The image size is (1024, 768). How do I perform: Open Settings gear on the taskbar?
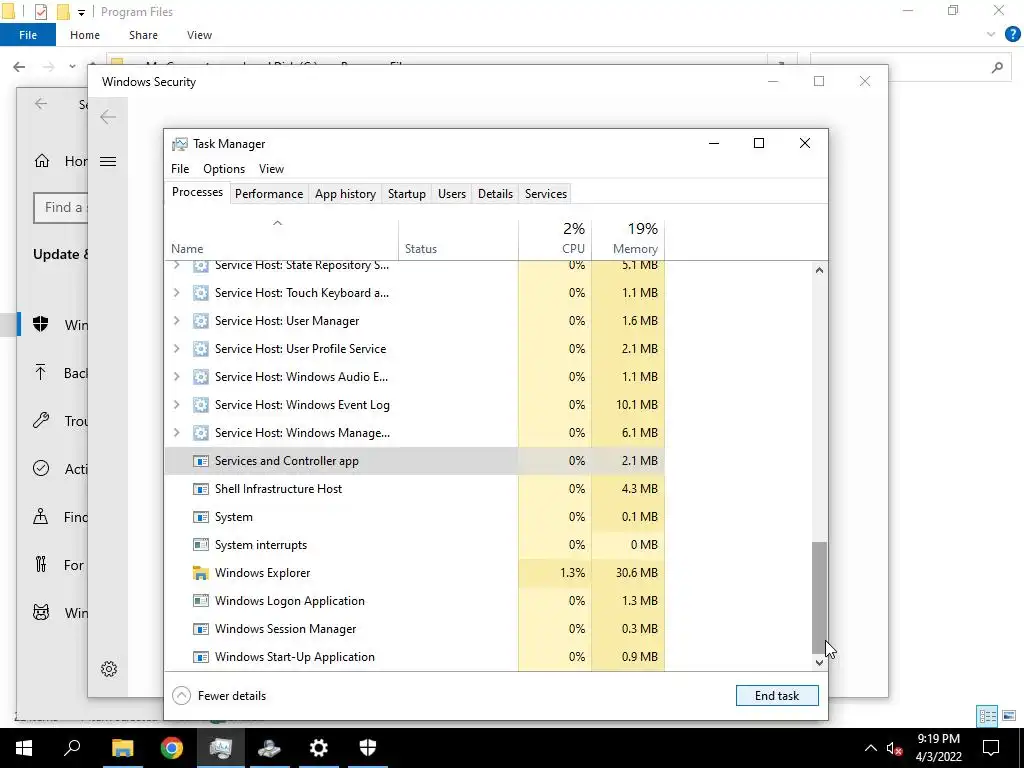pos(319,748)
